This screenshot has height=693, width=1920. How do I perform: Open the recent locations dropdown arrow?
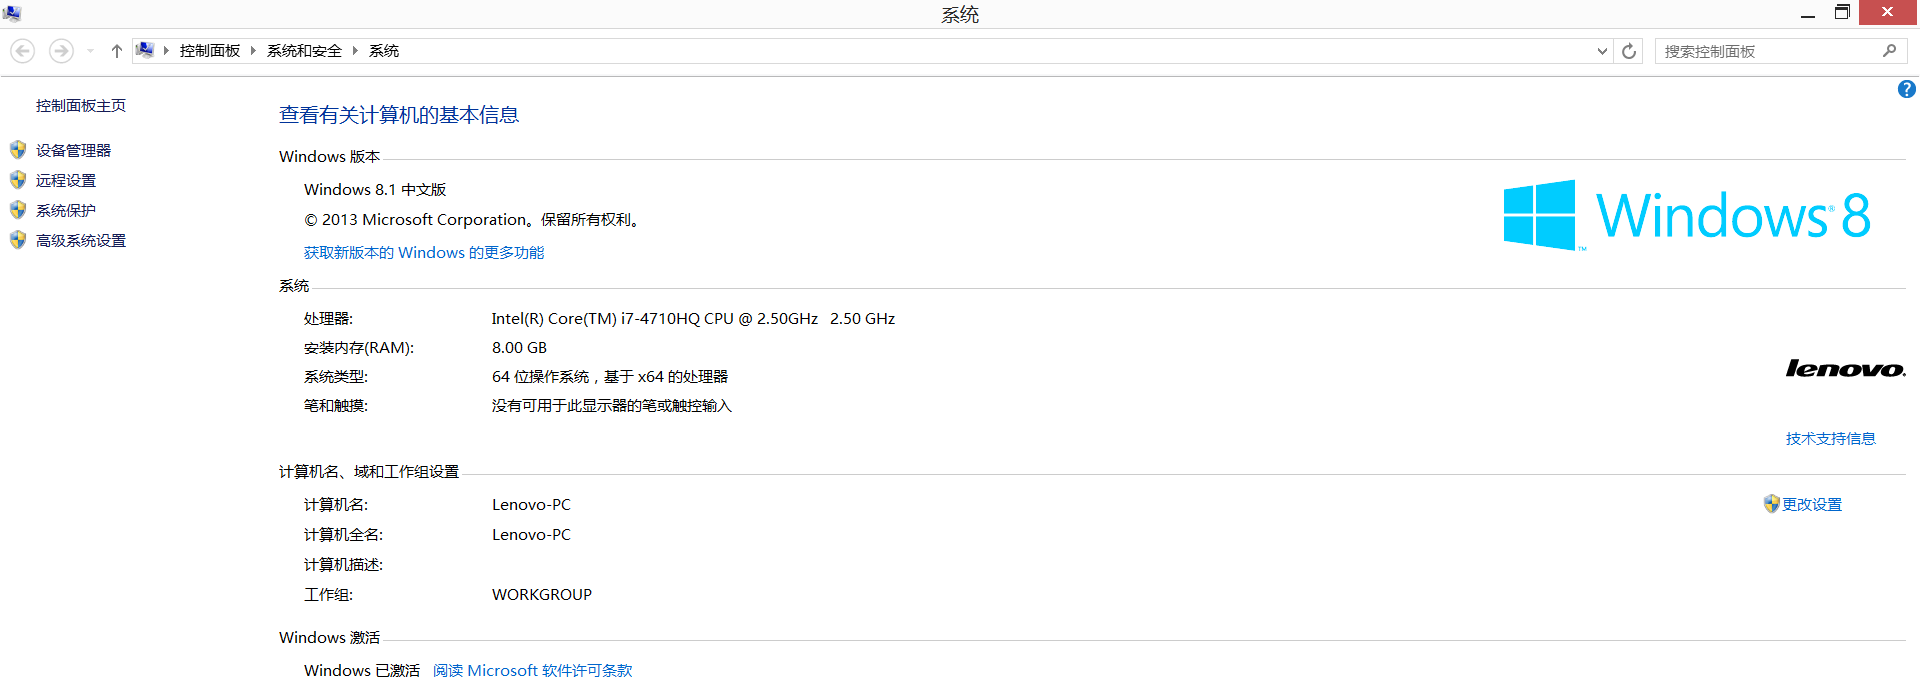pyautogui.click(x=90, y=51)
